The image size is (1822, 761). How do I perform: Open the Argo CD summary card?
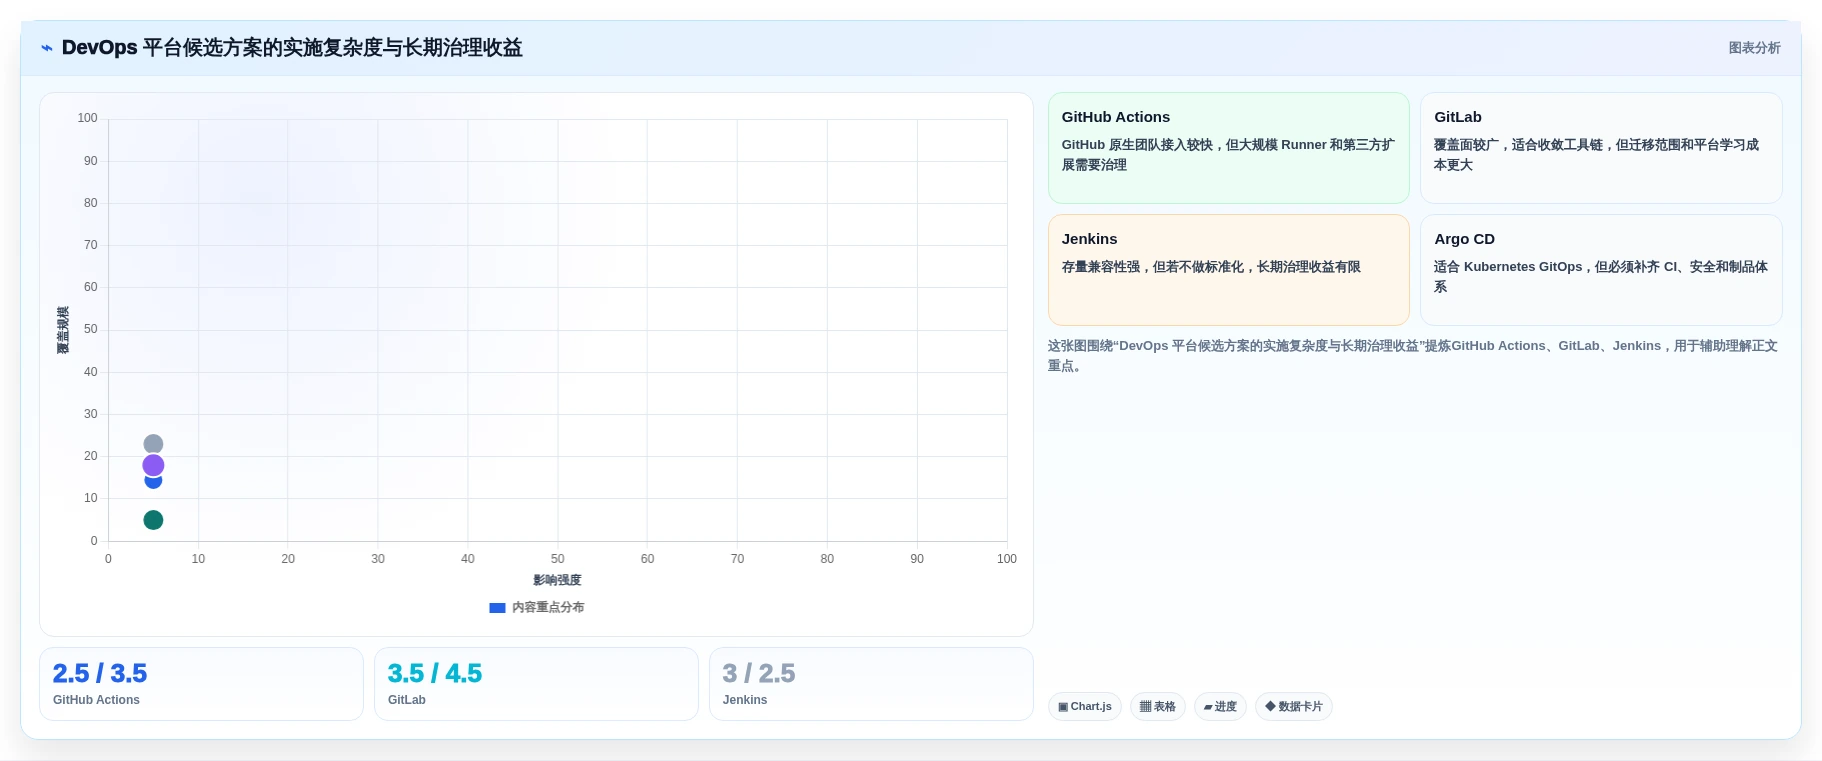pyautogui.click(x=1601, y=270)
